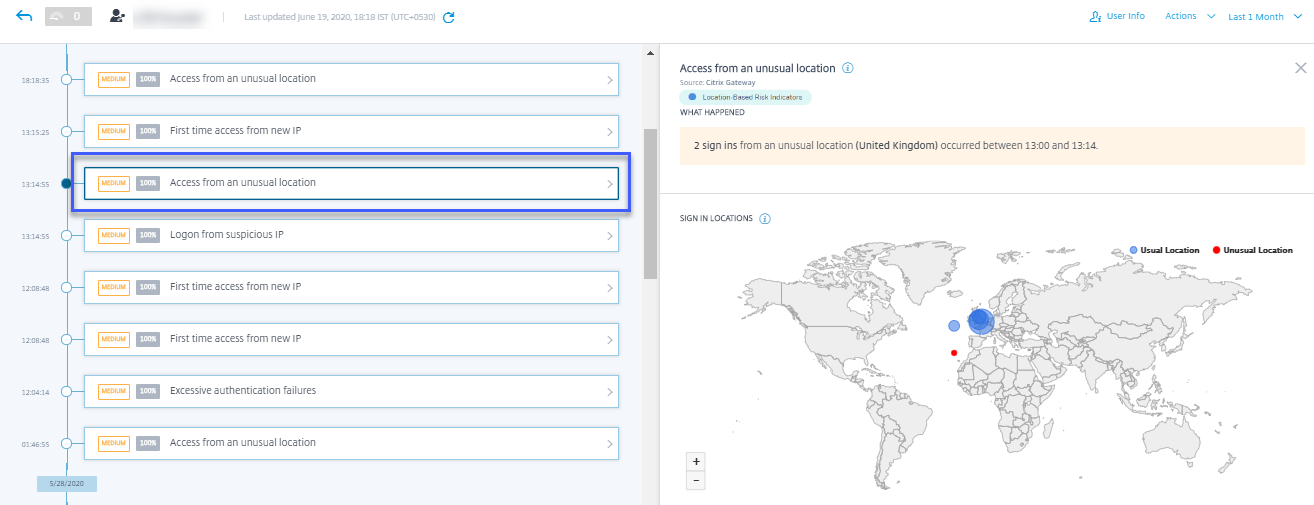Image resolution: width=1314 pixels, height=505 pixels.
Task: Zoom in on the map
Action: (x=696, y=461)
